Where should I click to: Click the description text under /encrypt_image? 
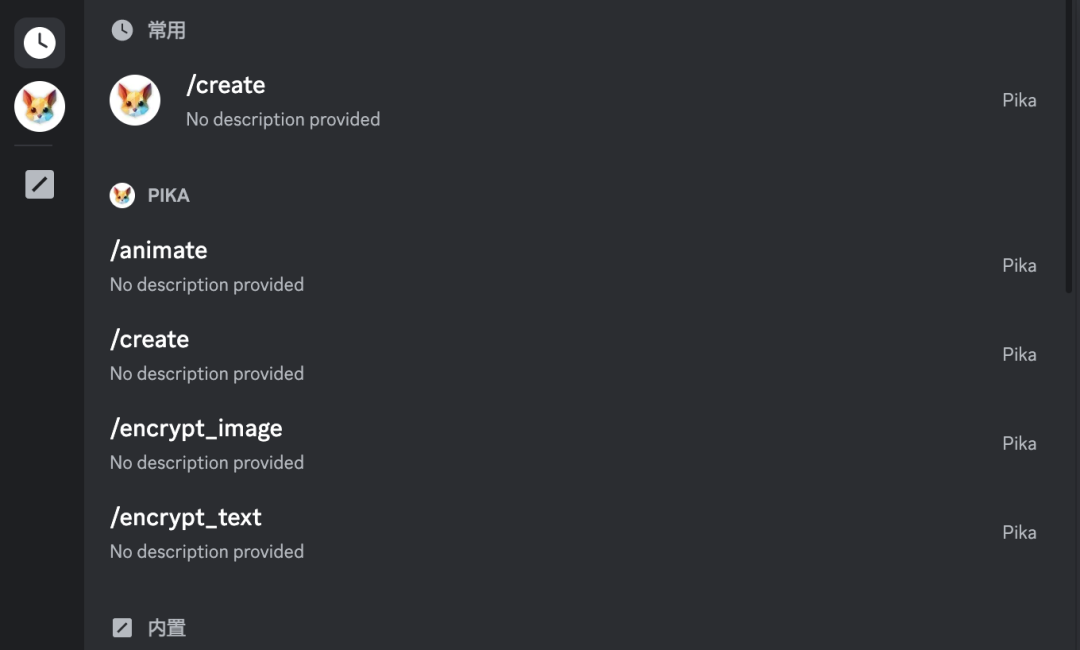click(207, 462)
